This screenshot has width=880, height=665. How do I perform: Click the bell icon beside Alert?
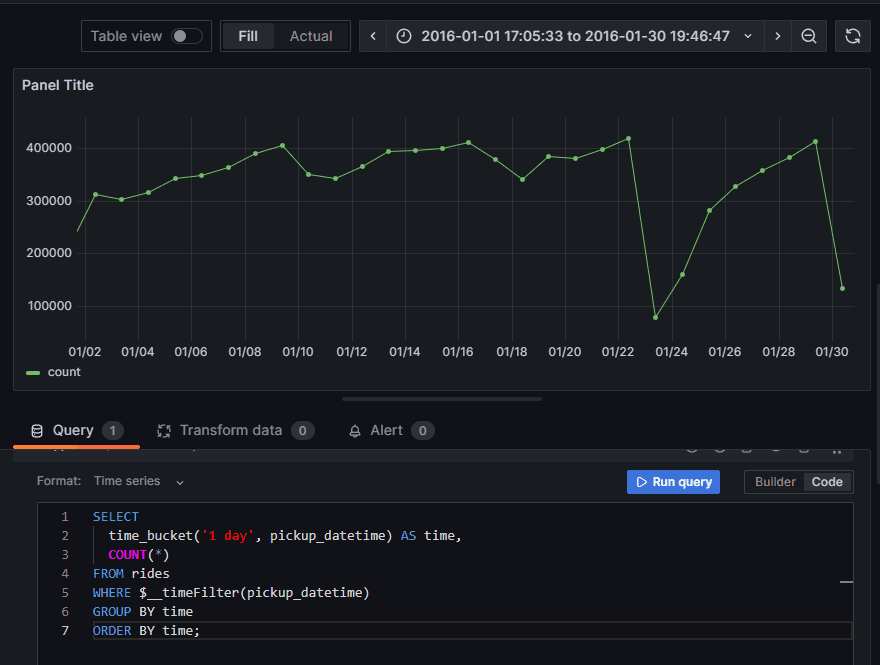(x=354, y=430)
